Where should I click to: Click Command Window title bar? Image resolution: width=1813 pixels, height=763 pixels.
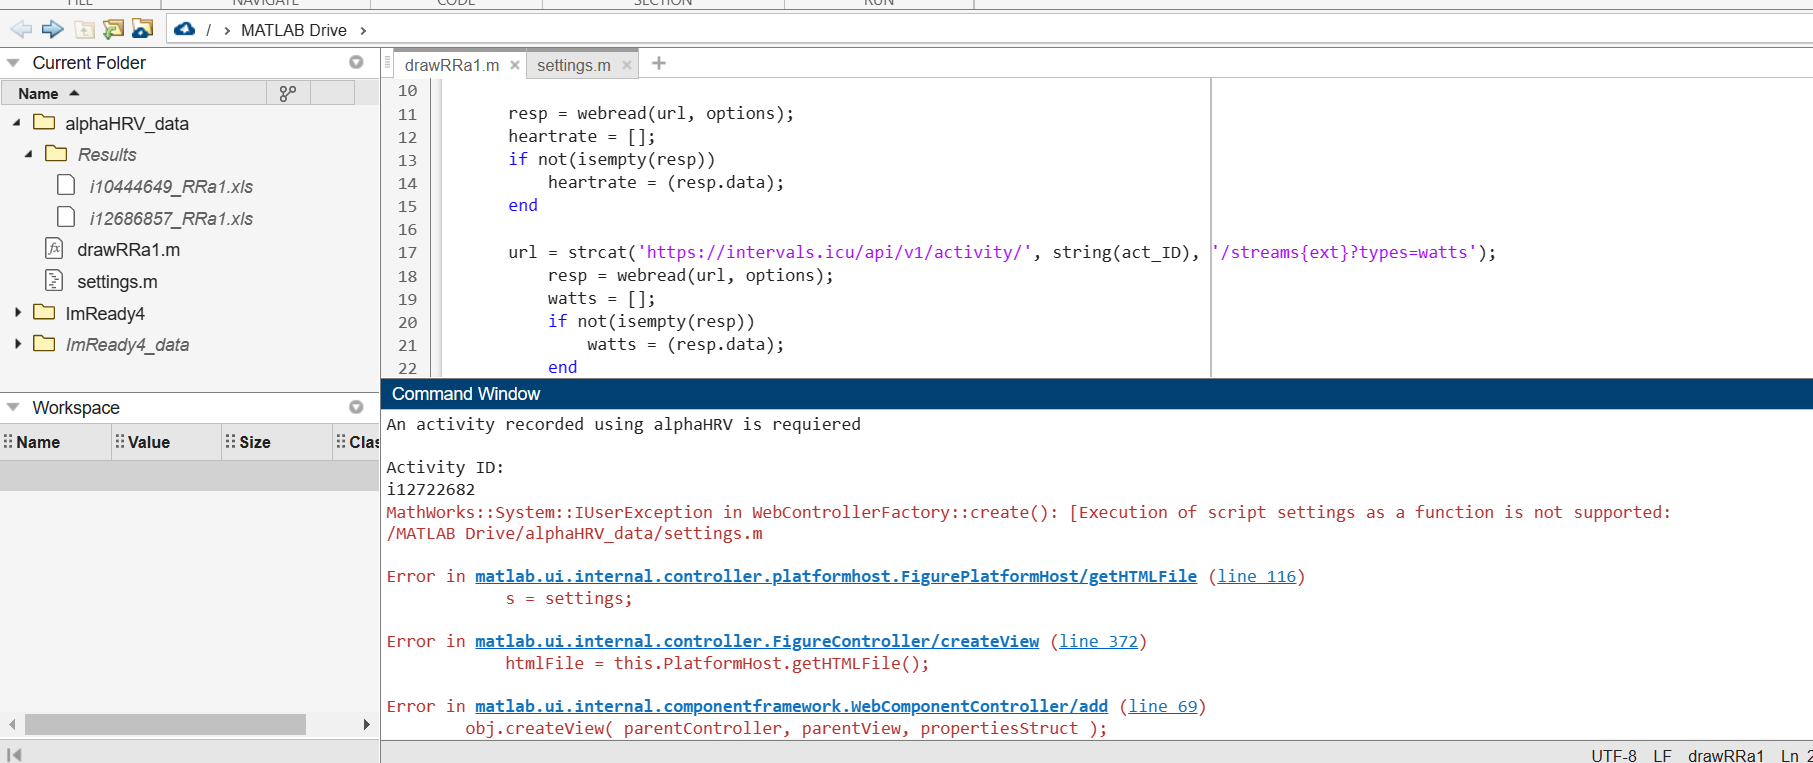[1097, 394]
